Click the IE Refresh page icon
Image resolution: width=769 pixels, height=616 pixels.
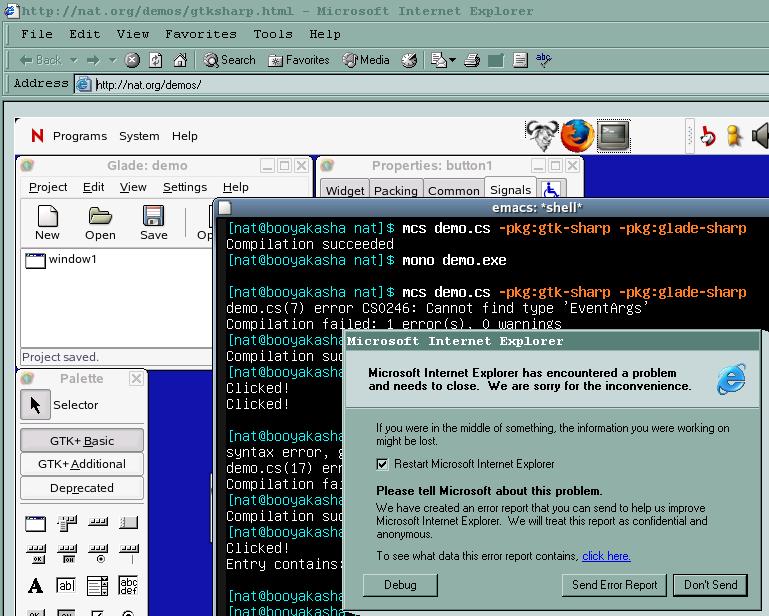point(156,60)
